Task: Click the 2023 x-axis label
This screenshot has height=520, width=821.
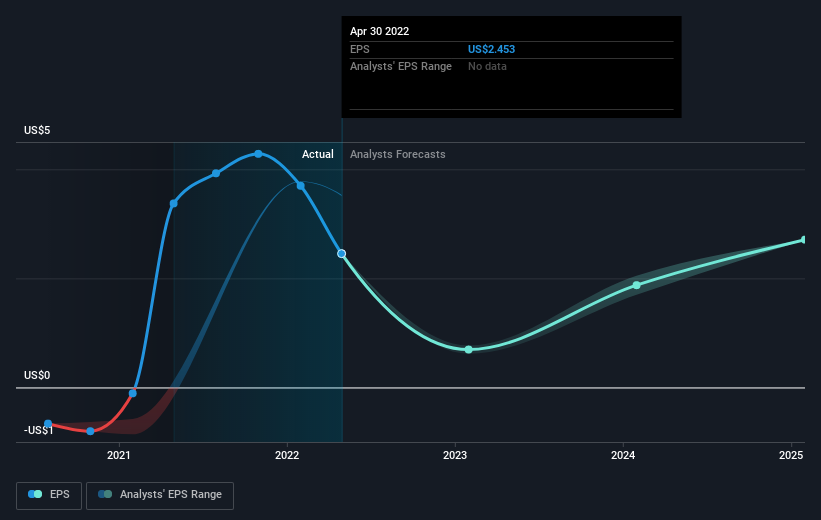Action: click(455, 456)
